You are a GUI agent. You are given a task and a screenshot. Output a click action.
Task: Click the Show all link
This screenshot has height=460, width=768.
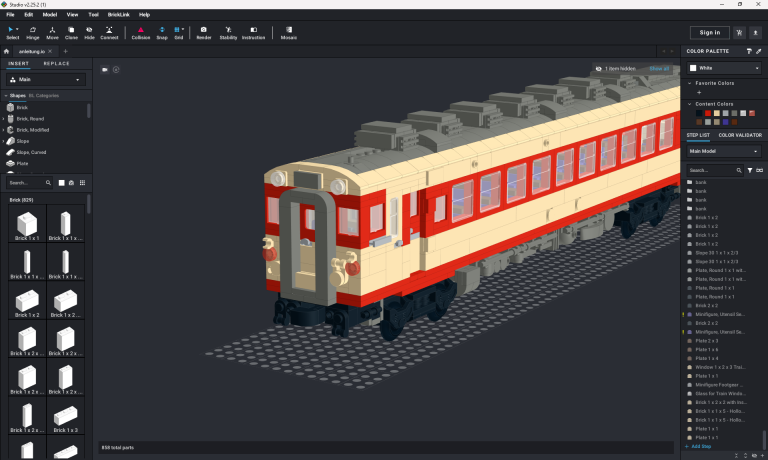(x=659, y=69)
